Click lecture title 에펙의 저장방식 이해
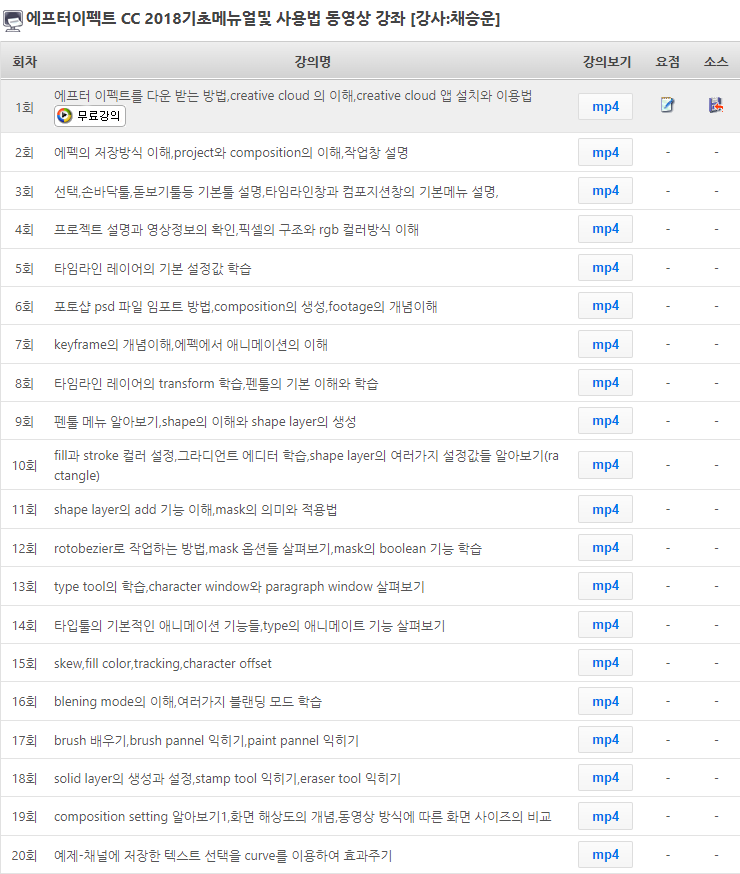 [231, 153]
